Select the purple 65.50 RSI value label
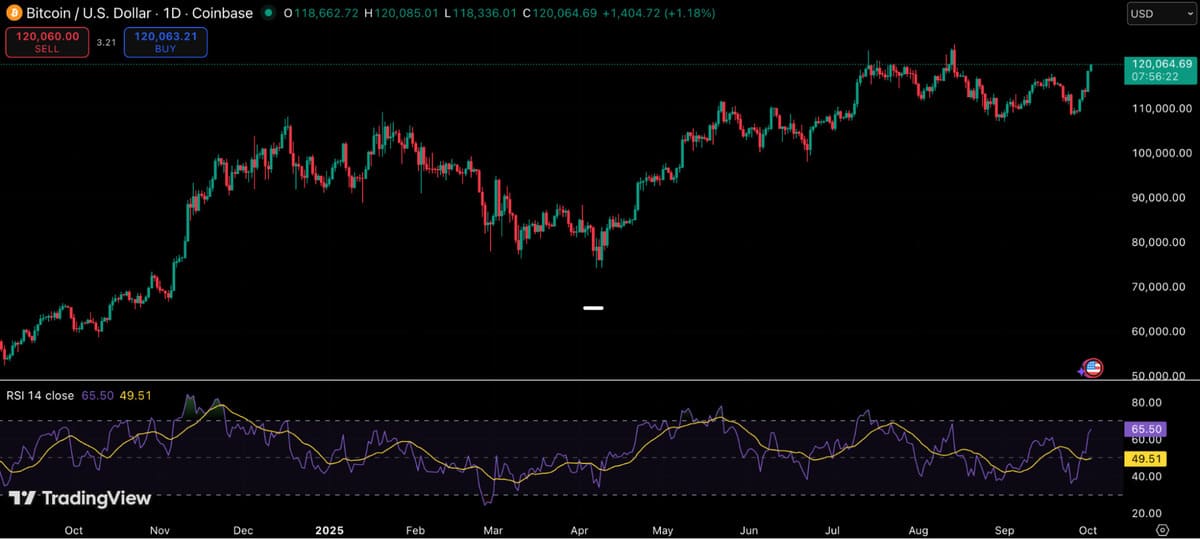This screenshot has width=1200, height=539. point(1145,430)
